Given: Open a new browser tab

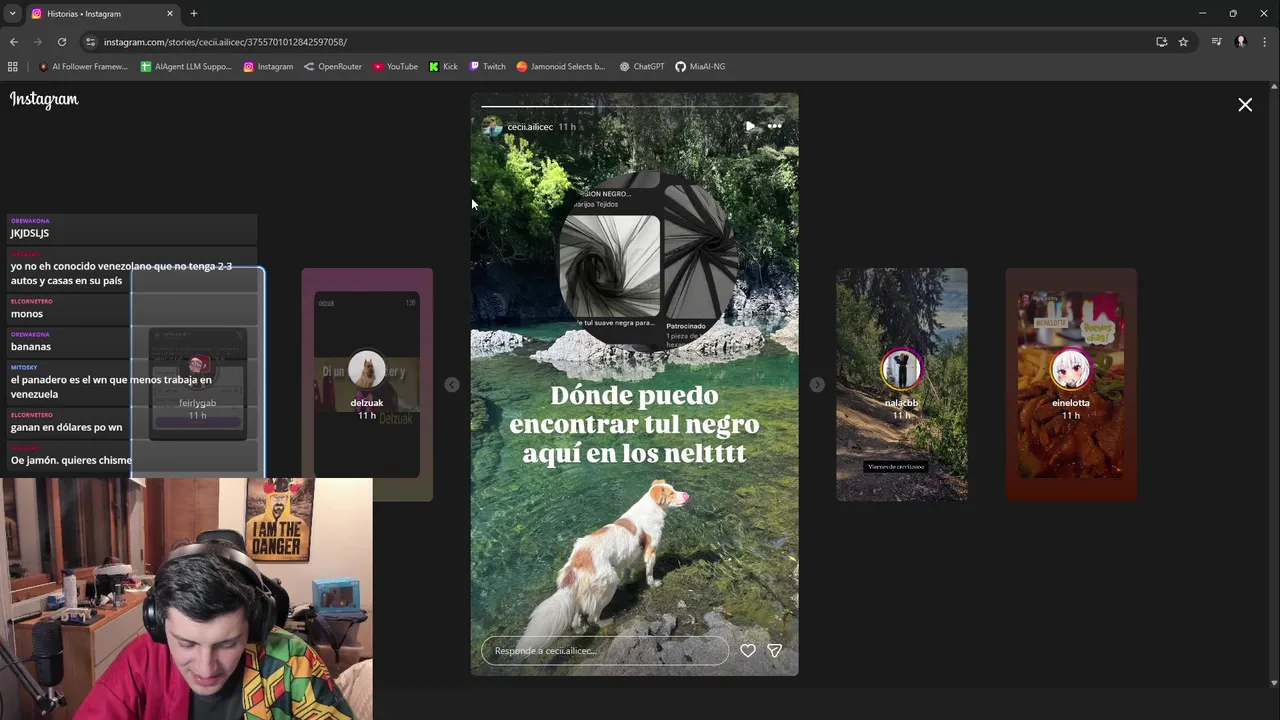Looking at the screenshot, I should coord(194,14).
